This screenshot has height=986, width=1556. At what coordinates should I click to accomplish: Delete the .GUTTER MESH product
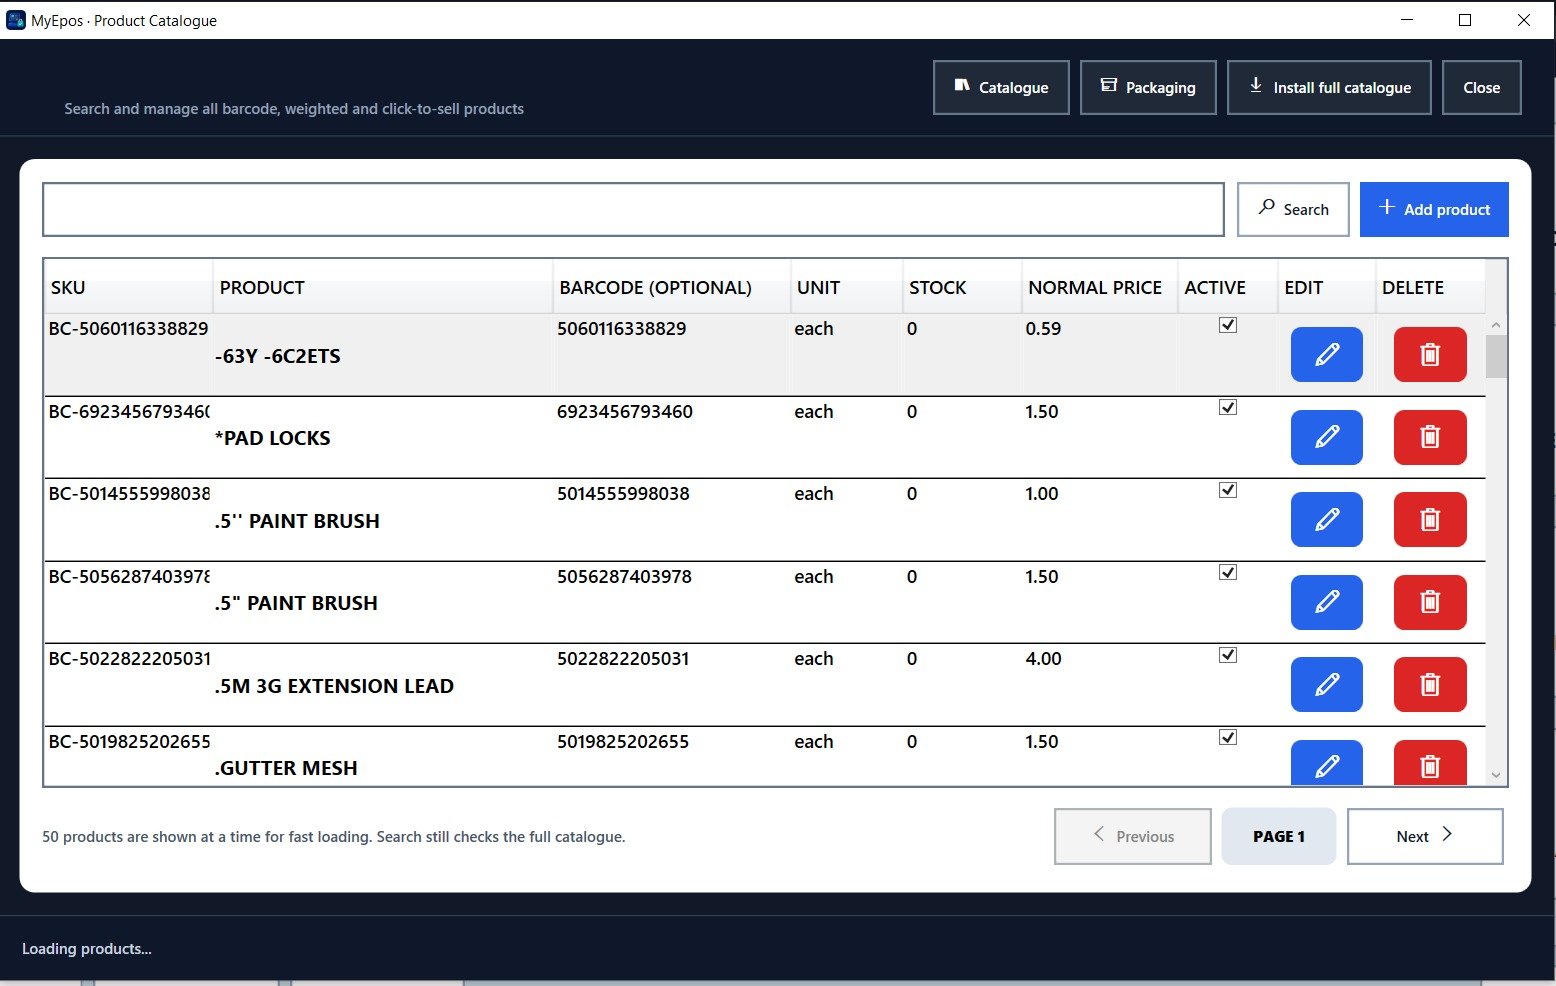pos(1430,763)
